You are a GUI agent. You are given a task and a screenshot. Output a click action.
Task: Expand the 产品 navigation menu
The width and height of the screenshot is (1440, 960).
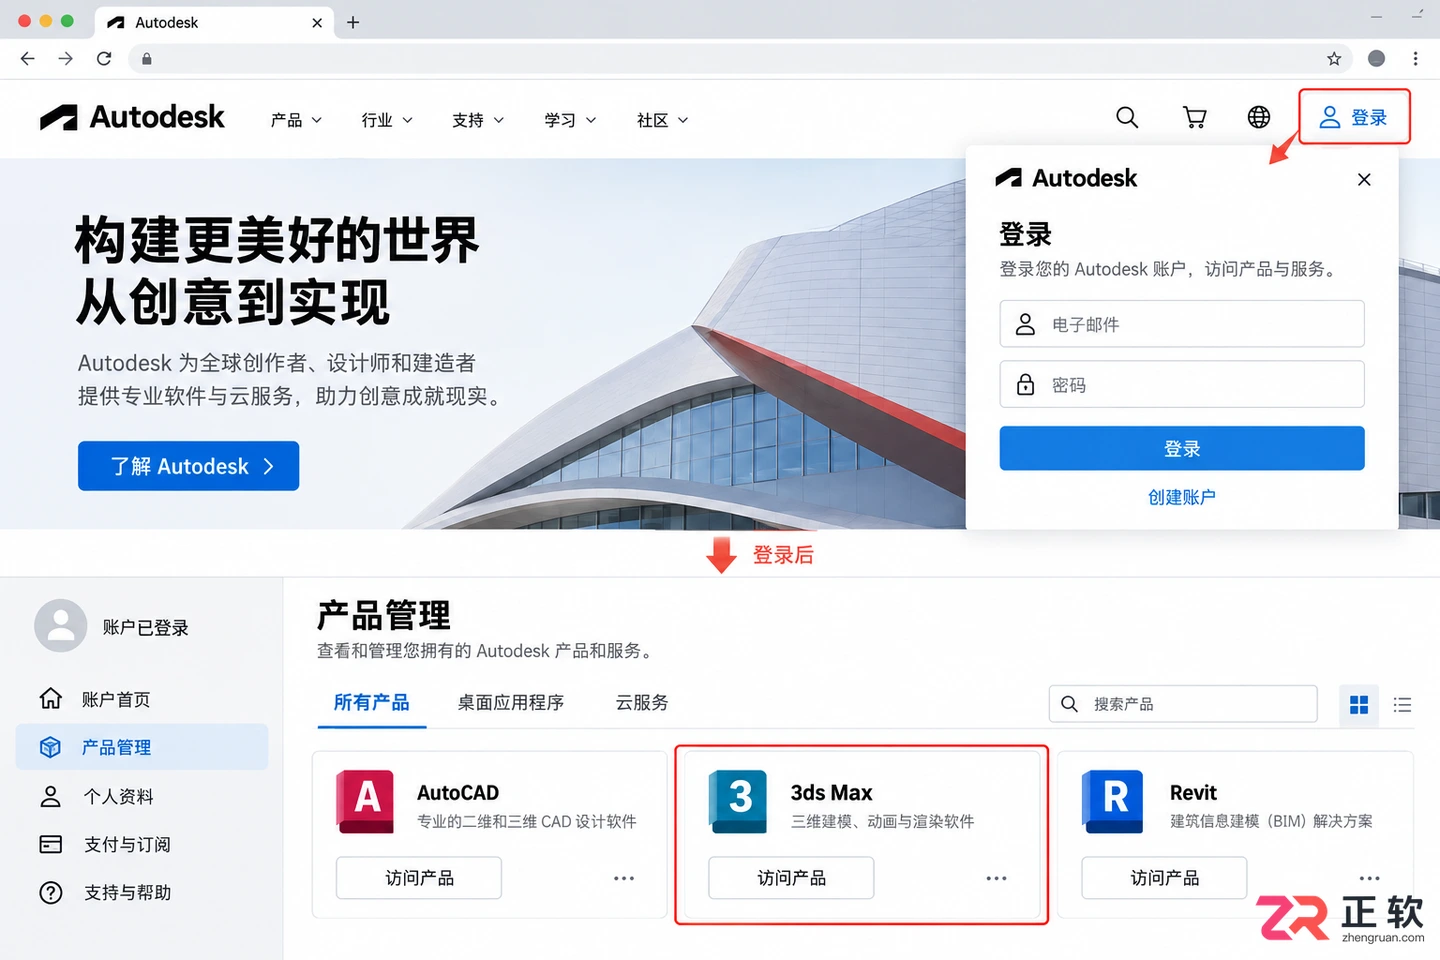[296, 120]
